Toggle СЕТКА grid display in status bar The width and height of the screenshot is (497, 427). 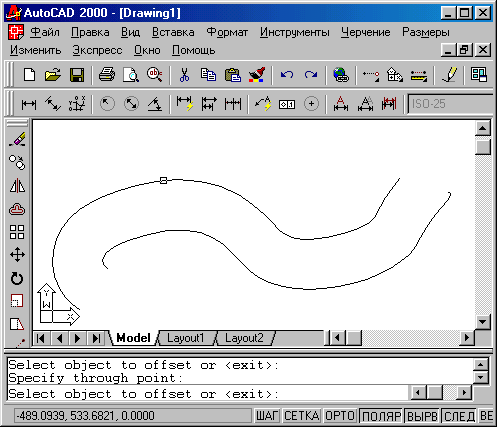[301, 416]
